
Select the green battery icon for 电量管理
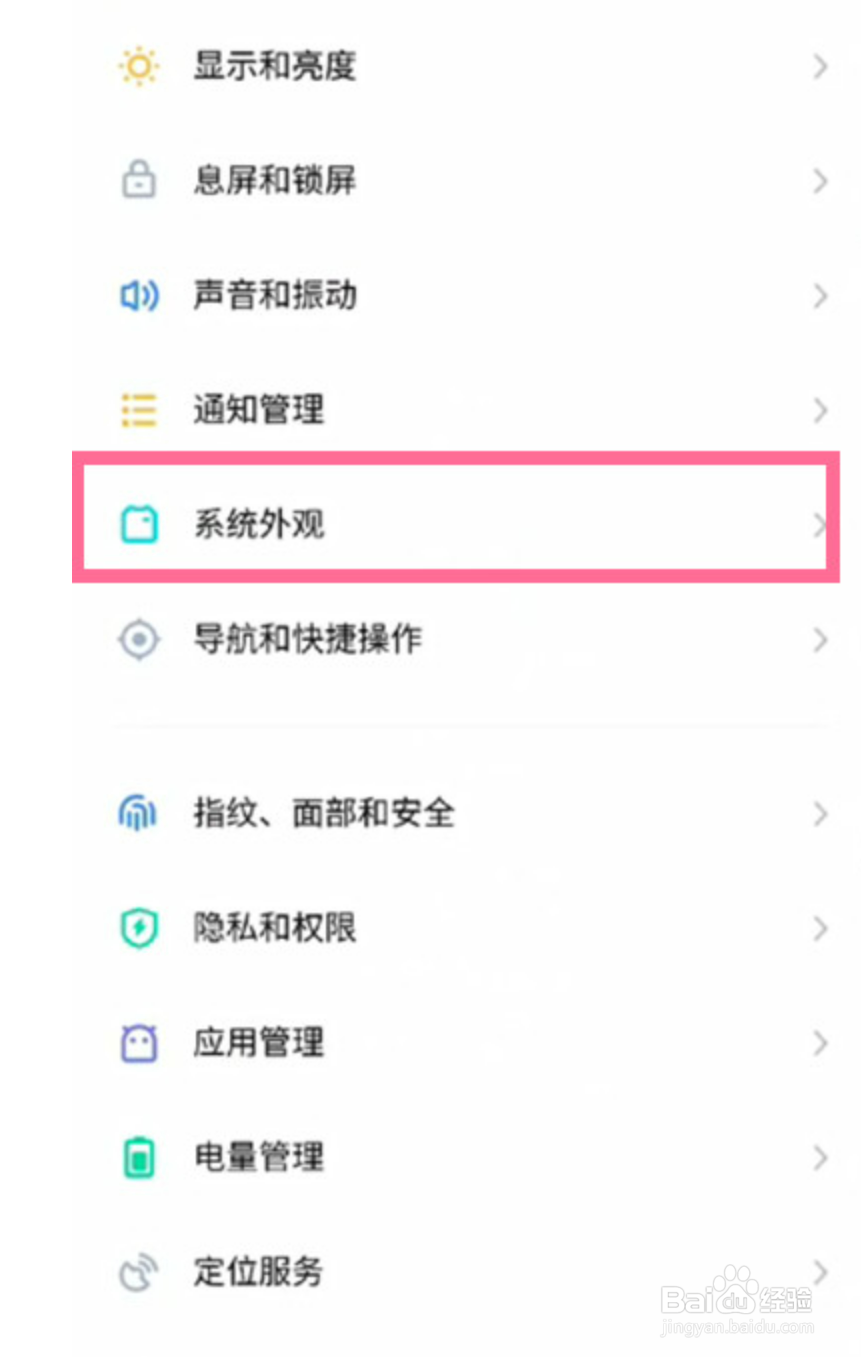(138, 1157)
